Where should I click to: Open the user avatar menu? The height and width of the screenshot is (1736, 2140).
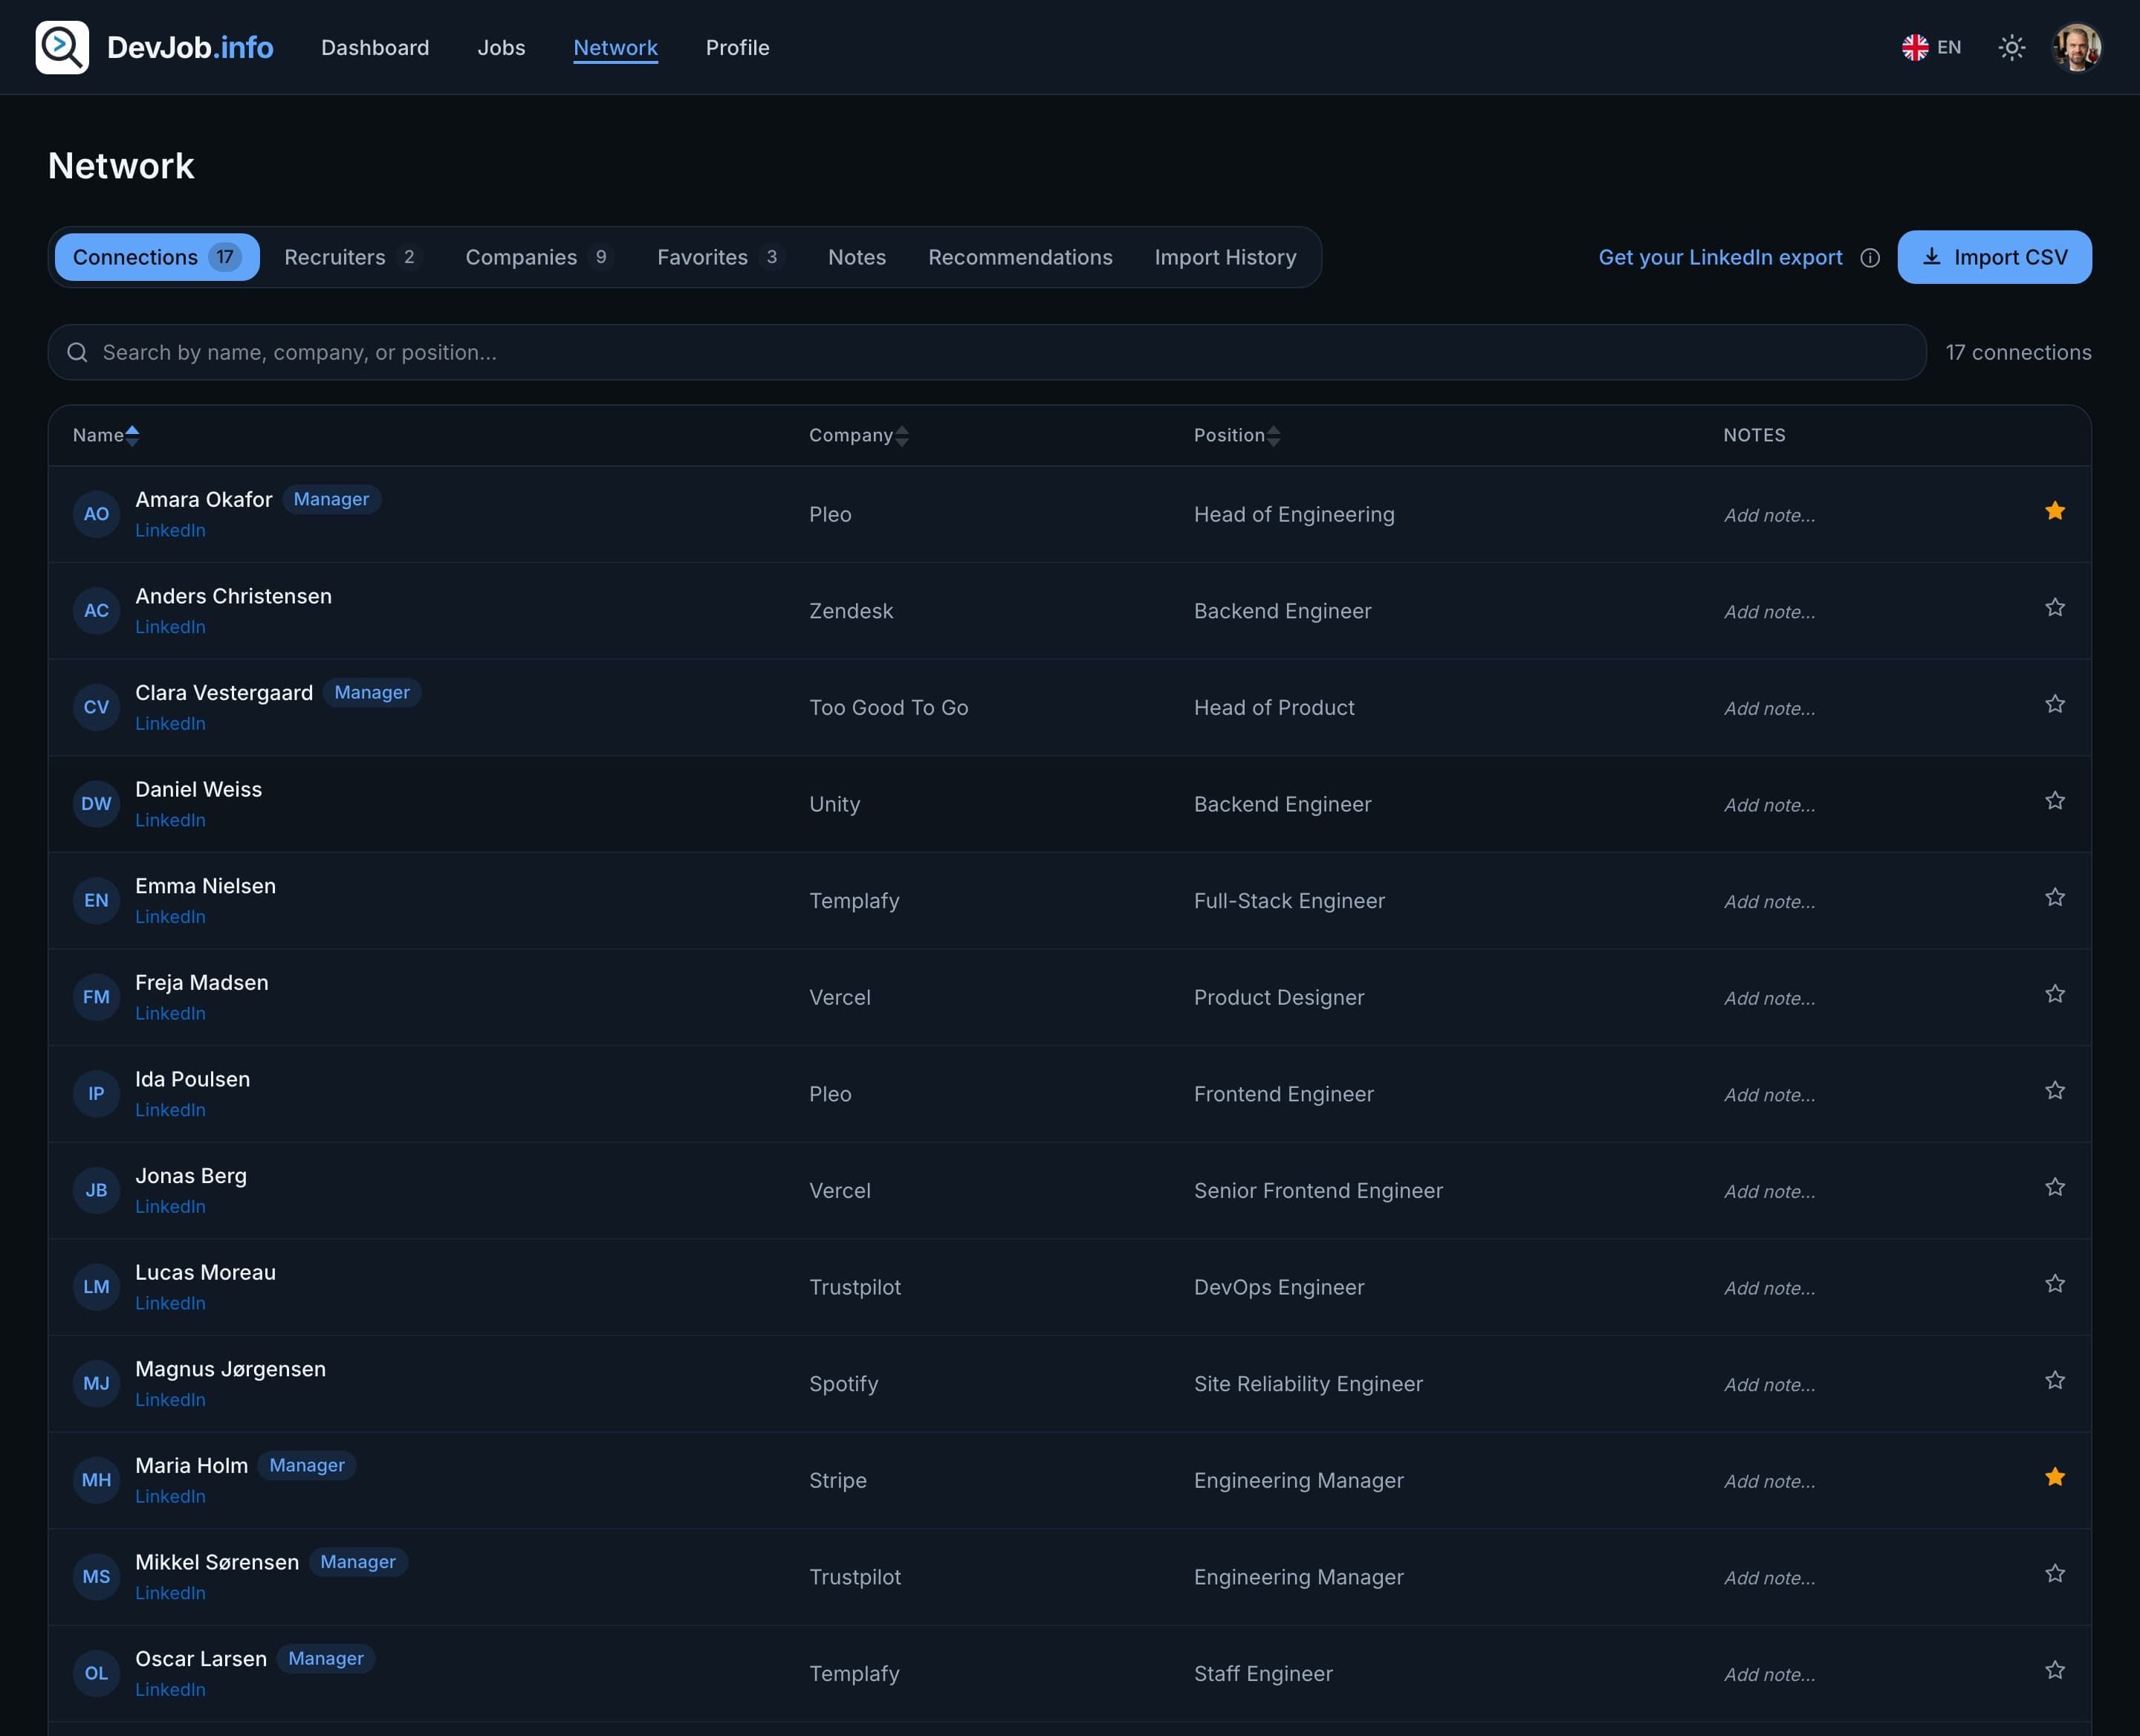(2076, 47)
